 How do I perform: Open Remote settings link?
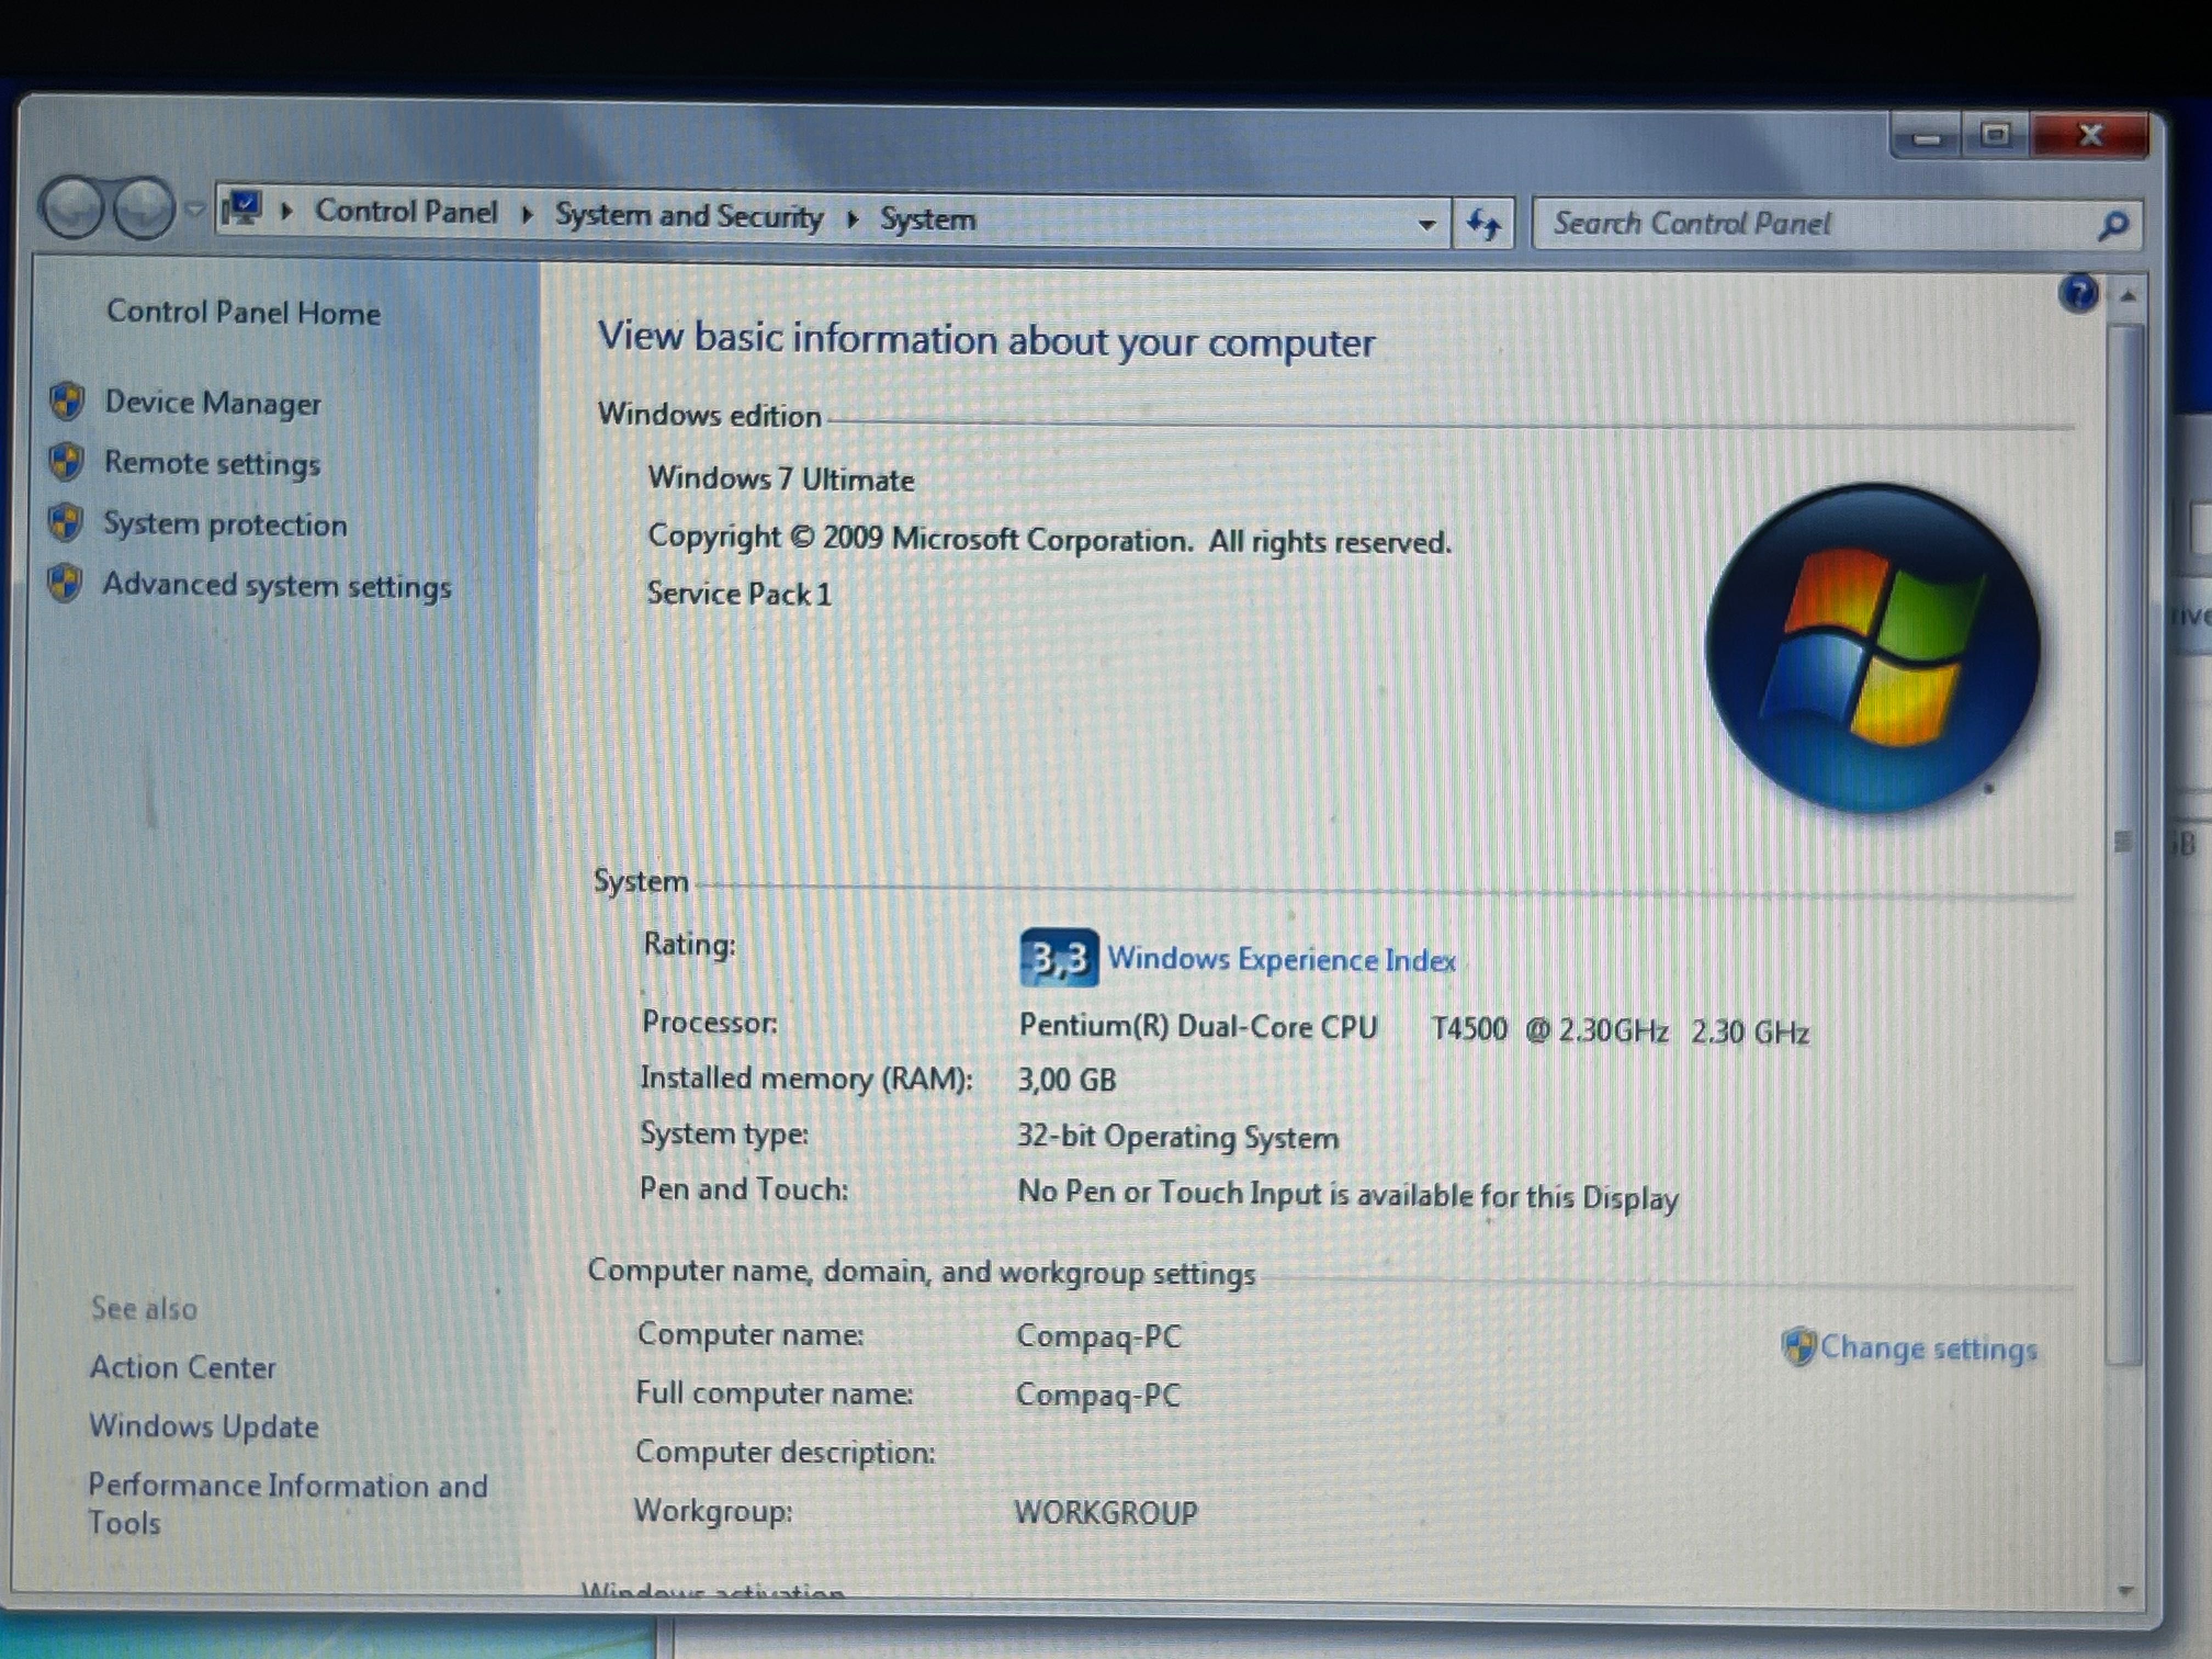pyautogui.click(x=212, y=464)
